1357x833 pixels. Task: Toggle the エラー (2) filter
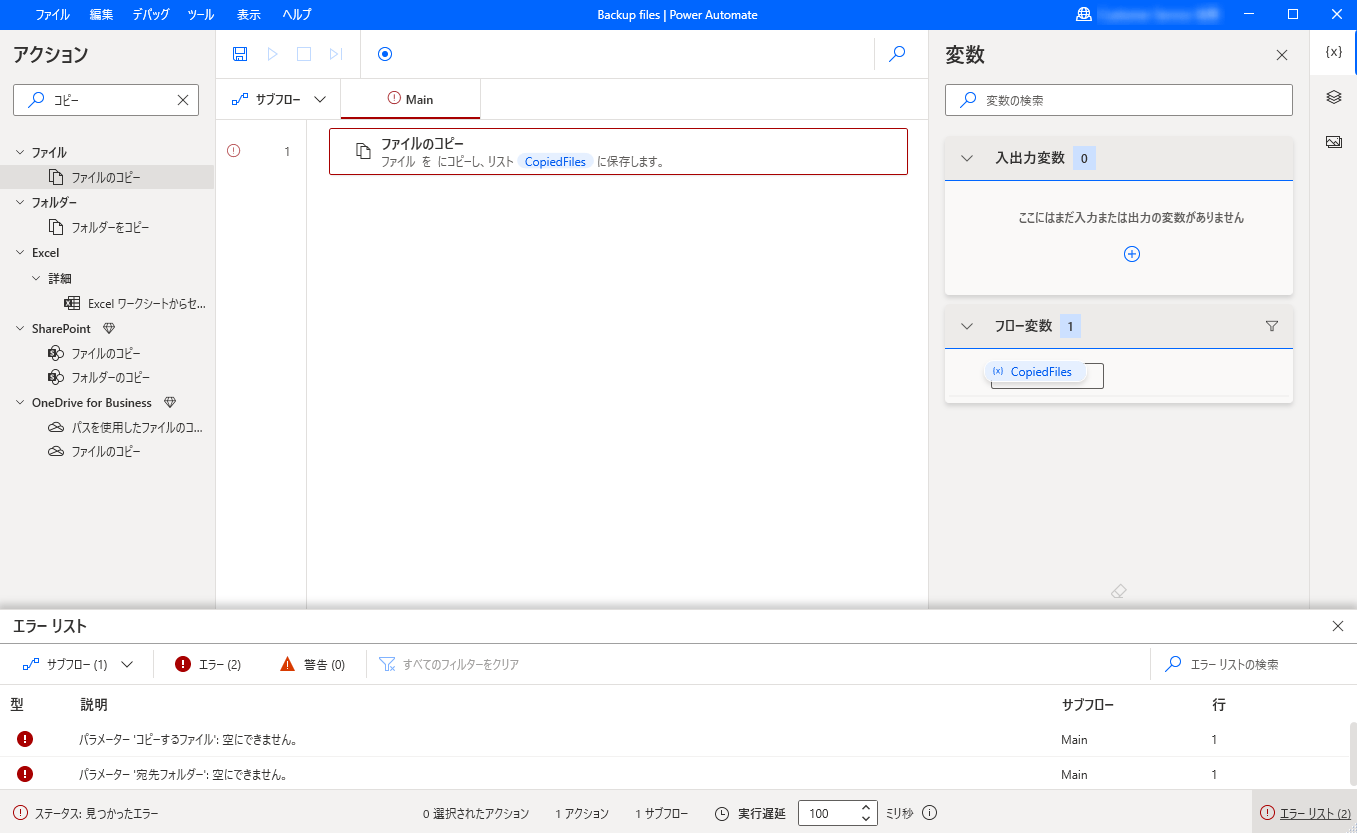coord(207,663)
